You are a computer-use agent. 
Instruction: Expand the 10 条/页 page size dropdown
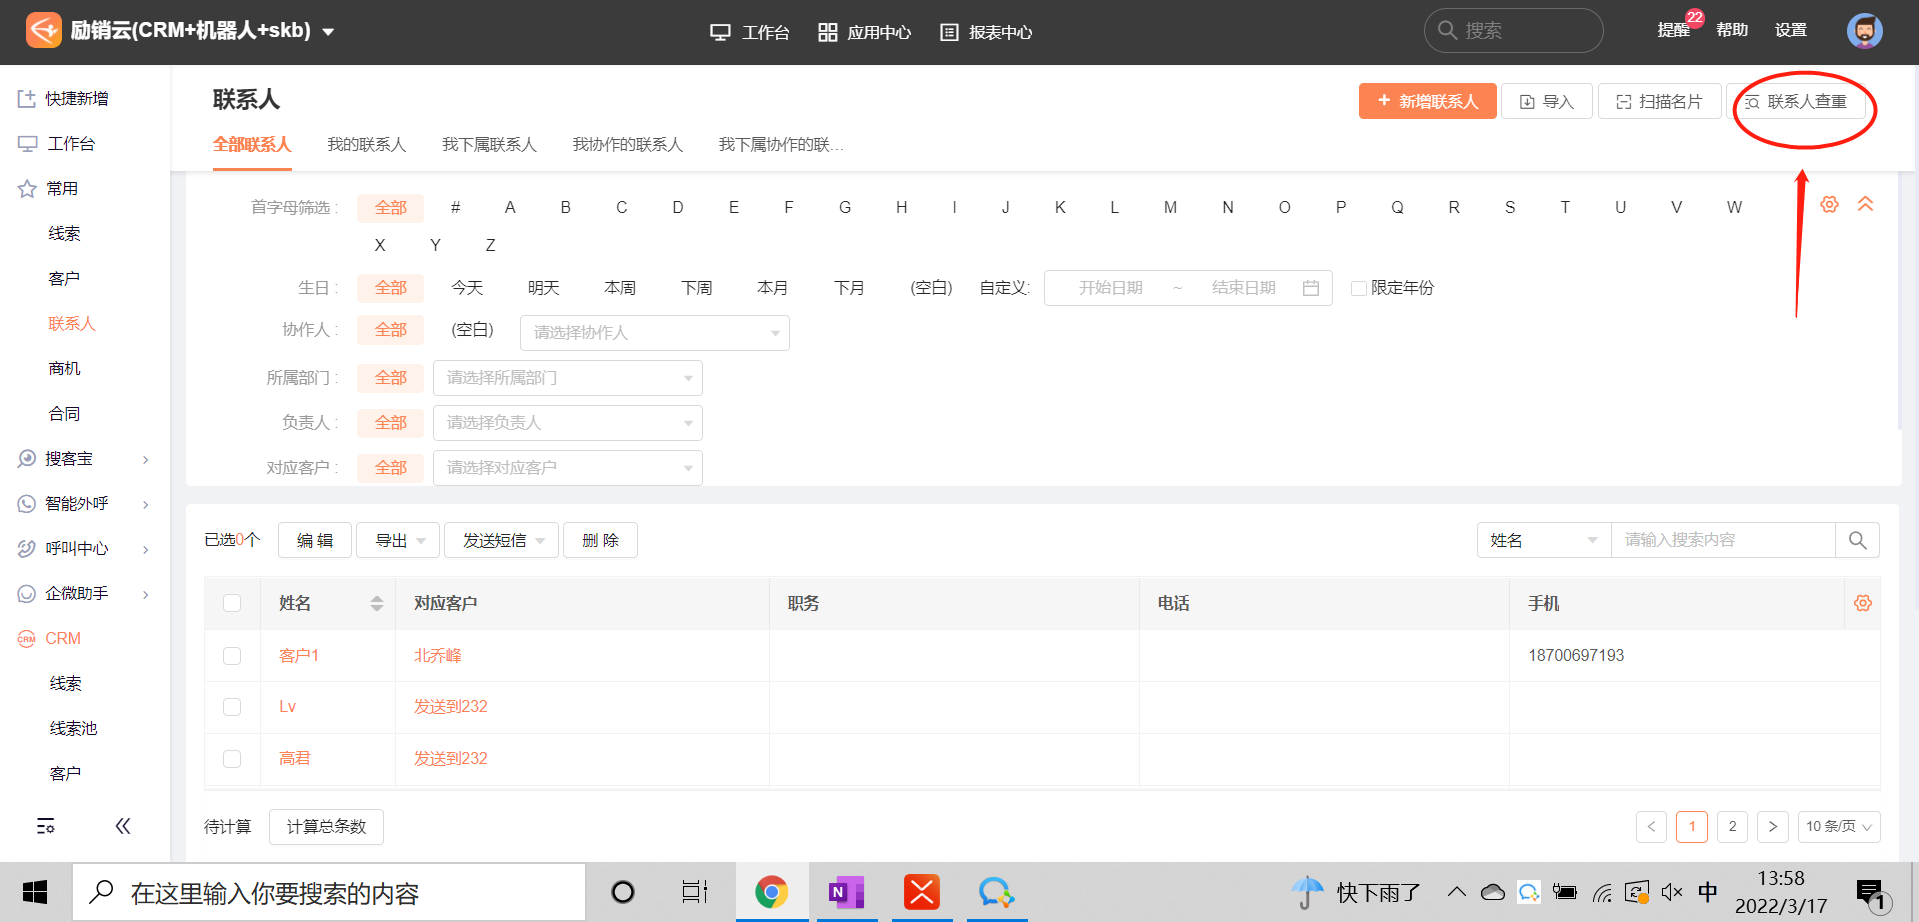click(1838, 827)
